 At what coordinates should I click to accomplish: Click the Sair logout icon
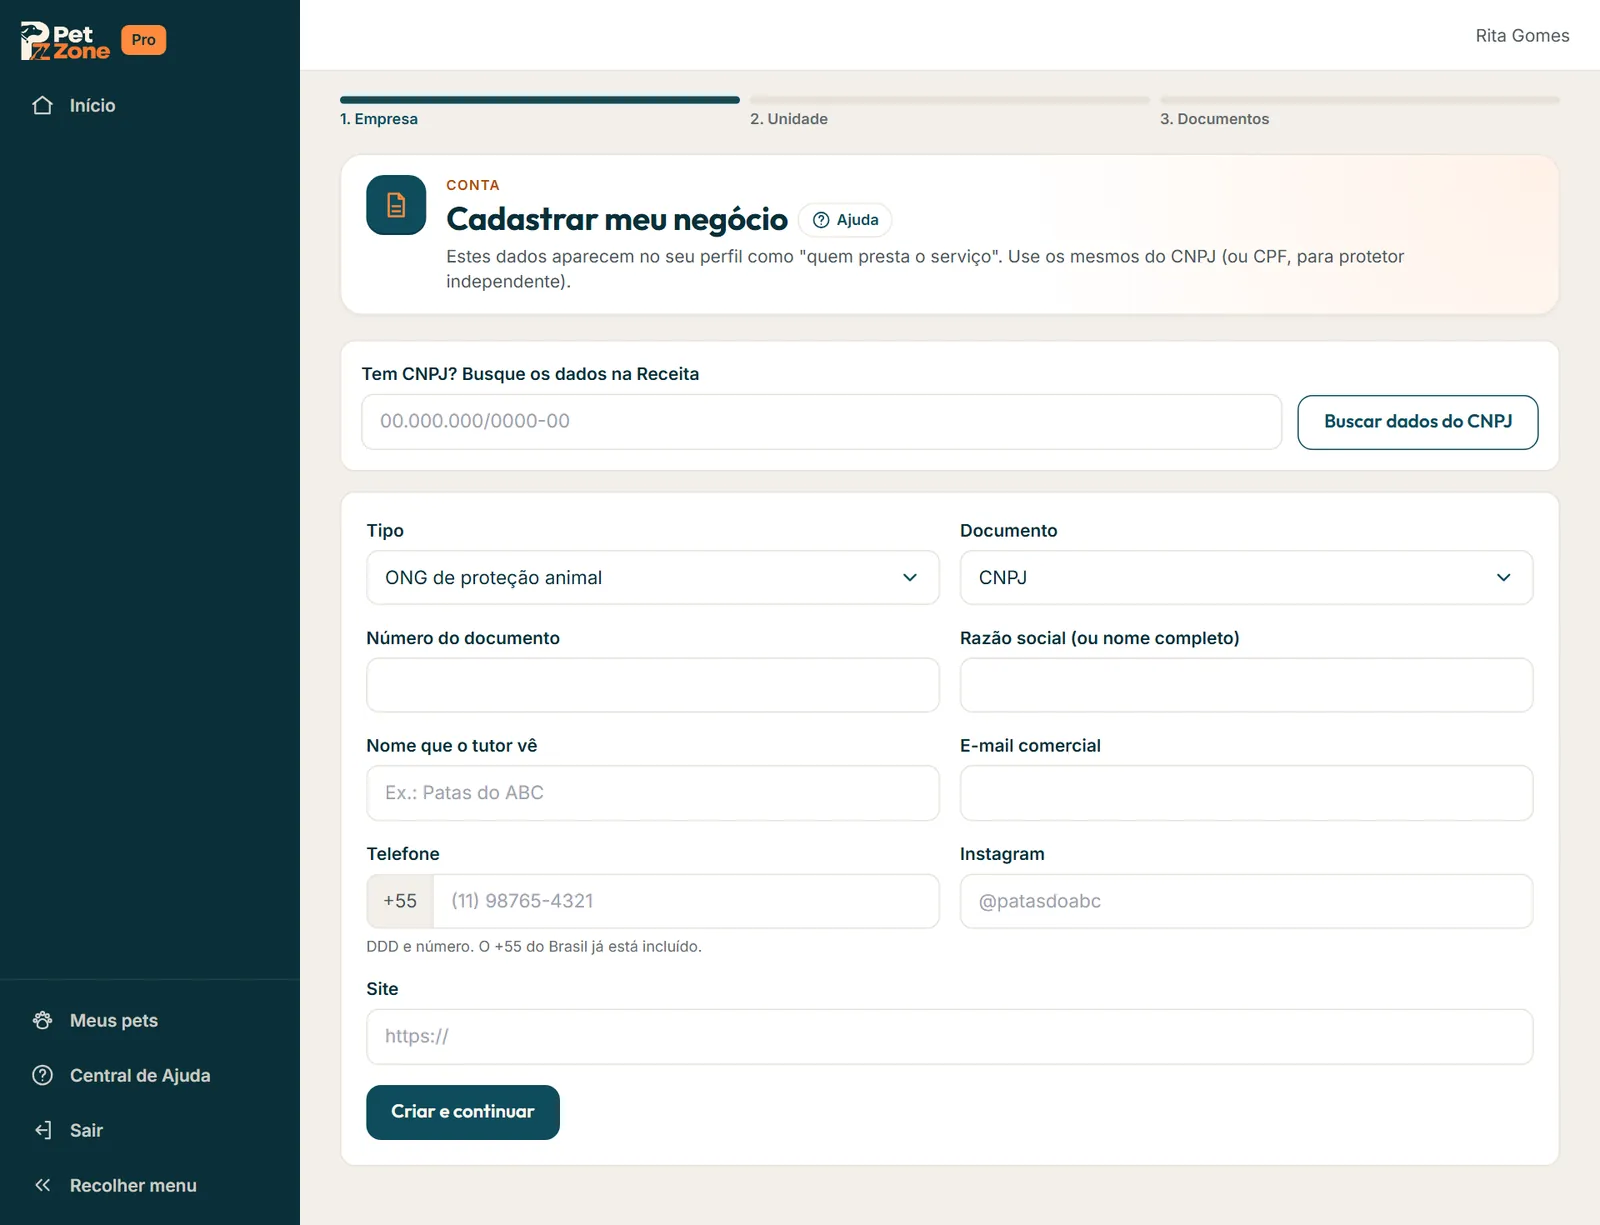42,1130
